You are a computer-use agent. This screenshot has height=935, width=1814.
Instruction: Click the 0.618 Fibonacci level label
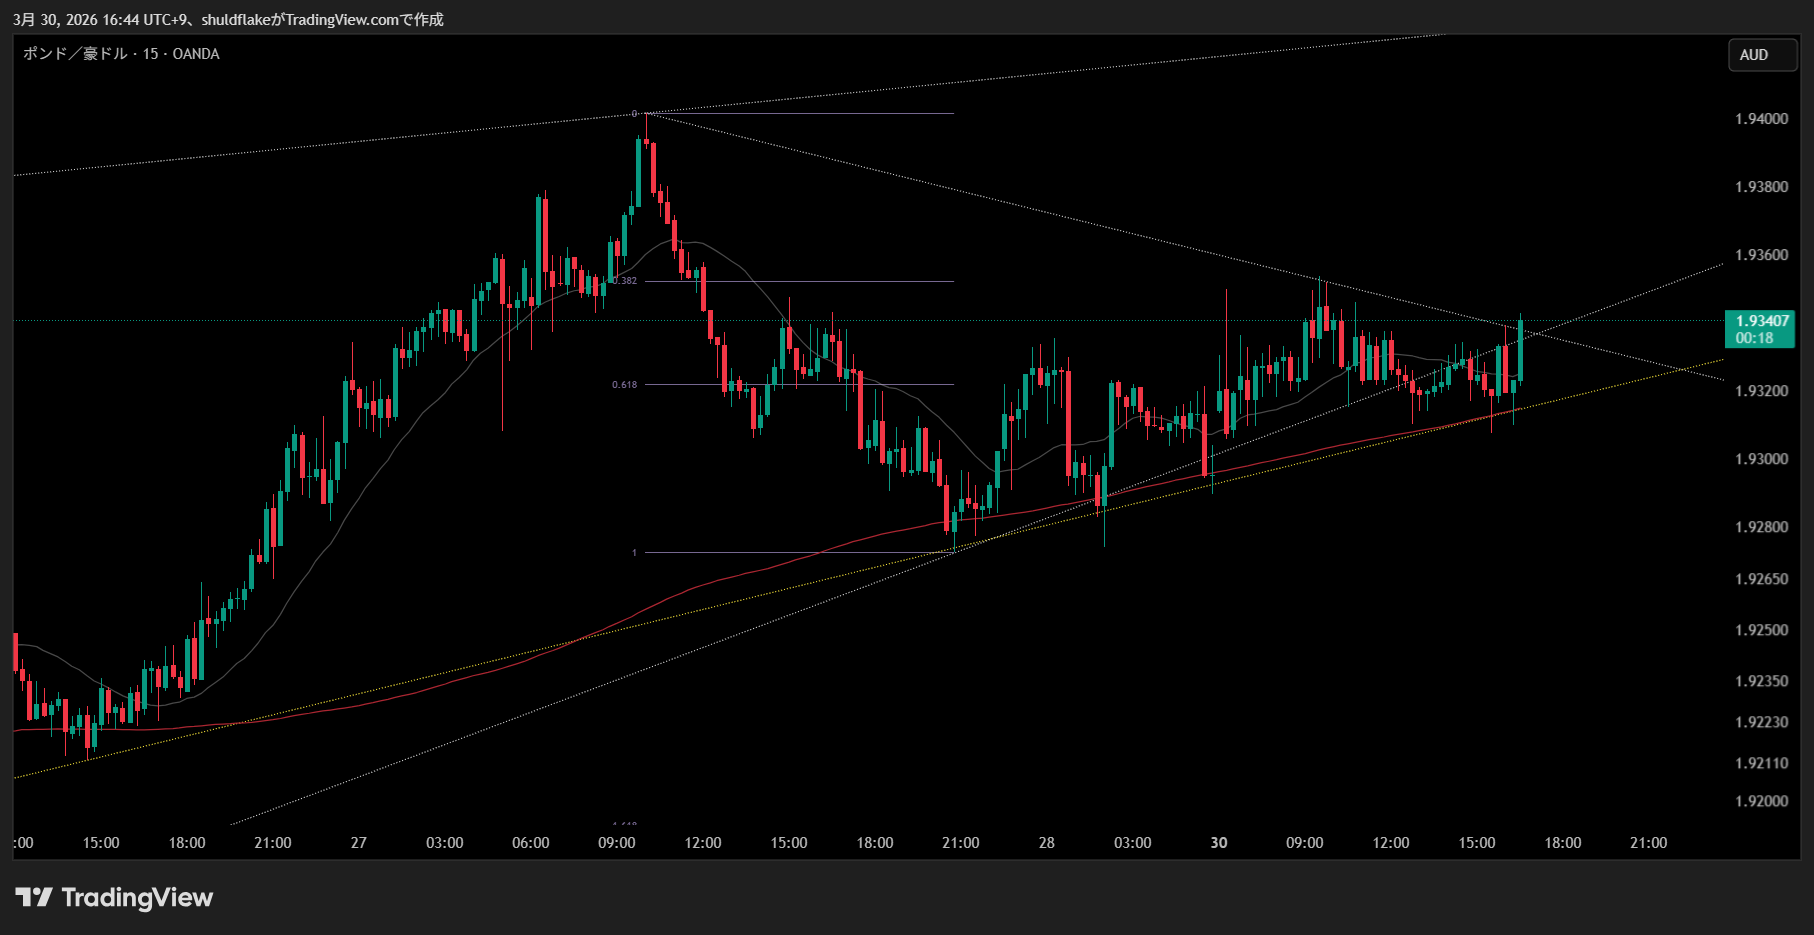pyautogui.click(x=624, y=385)
